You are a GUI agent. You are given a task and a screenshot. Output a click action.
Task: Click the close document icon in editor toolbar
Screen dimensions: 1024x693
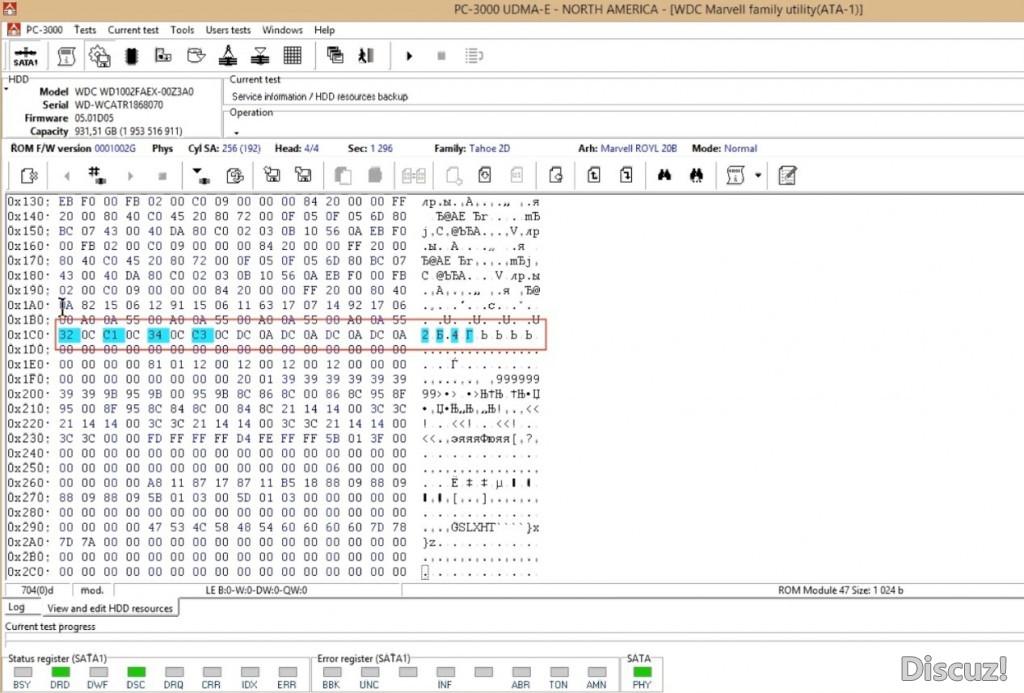click(x=29, y=175)
